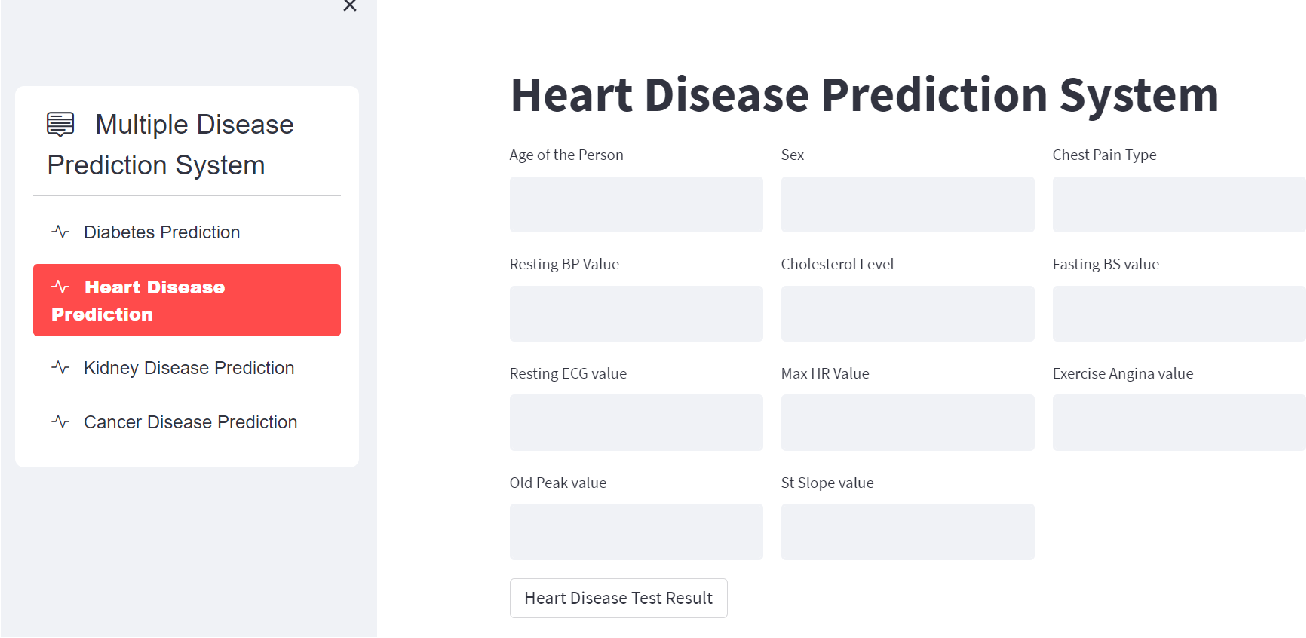The image size is (1306, 638).
Task: Select Heart Disease Prediction in the sidebar
Action: click(186, 299)
